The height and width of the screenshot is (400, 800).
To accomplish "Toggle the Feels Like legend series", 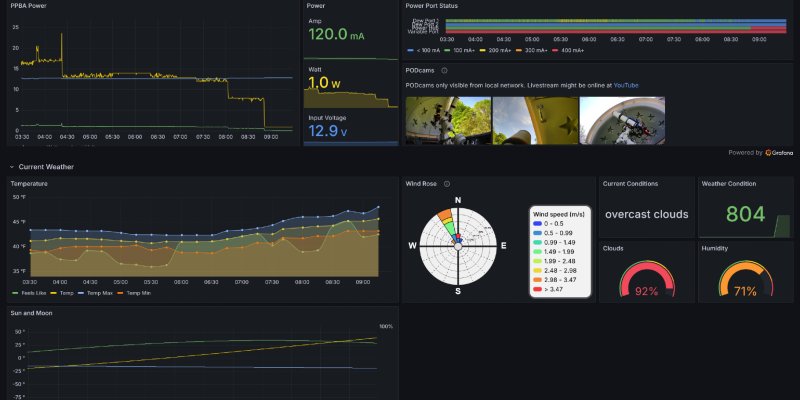I will coord(29,293).
